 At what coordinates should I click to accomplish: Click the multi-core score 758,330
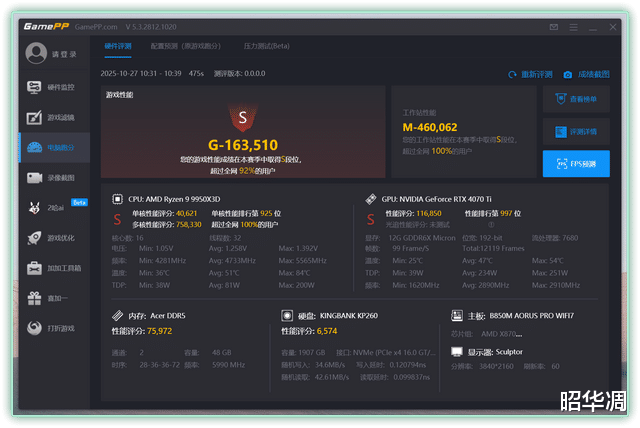tap(189, 224)
